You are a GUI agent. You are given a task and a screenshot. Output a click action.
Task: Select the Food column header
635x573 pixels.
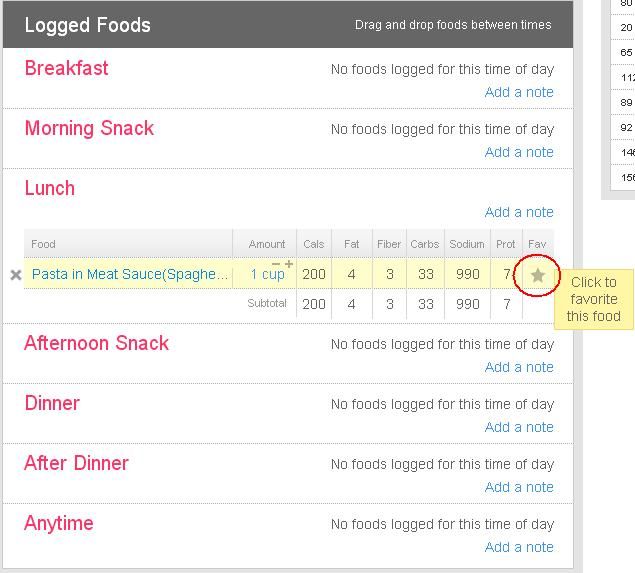click(128, 244)
